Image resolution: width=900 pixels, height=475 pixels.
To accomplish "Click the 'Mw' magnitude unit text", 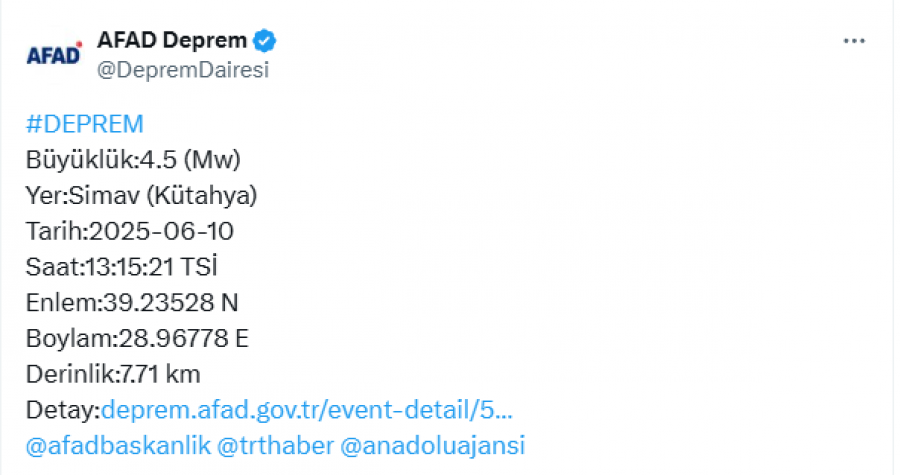I will tap(212, 159).
